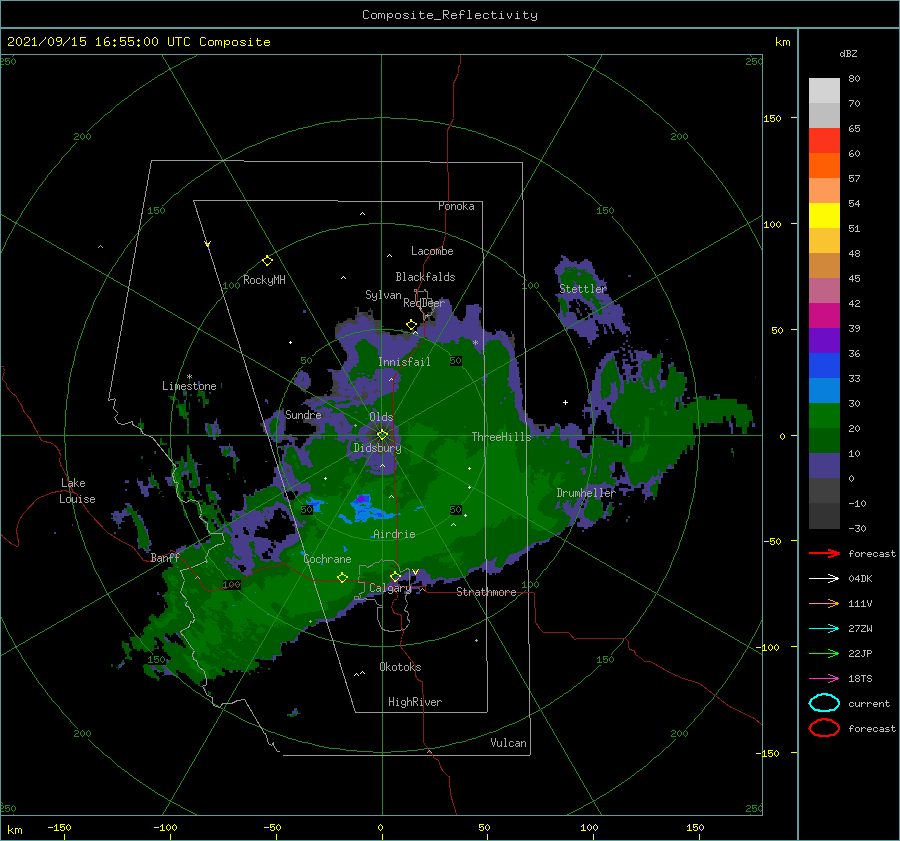Click the Banff town label
The image size is (900, 841).
[x=165, y=557]
